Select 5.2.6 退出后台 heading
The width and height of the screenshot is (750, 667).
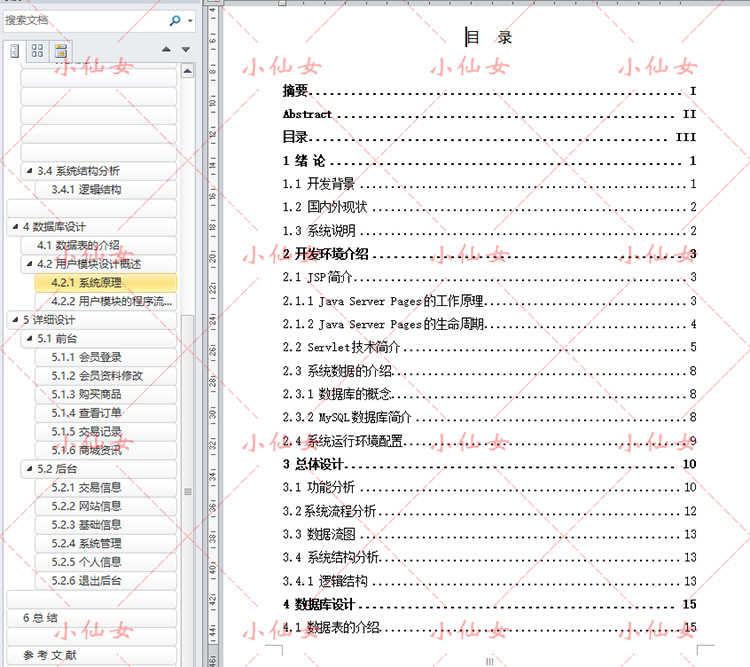105,581
